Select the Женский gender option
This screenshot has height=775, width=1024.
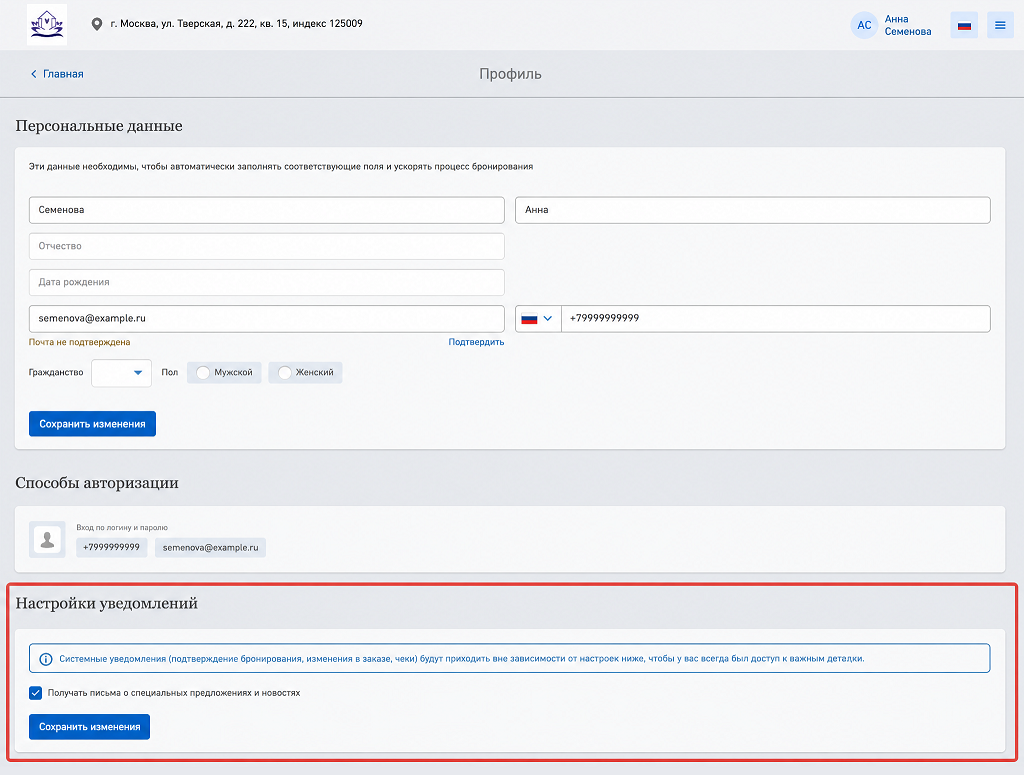305,372
